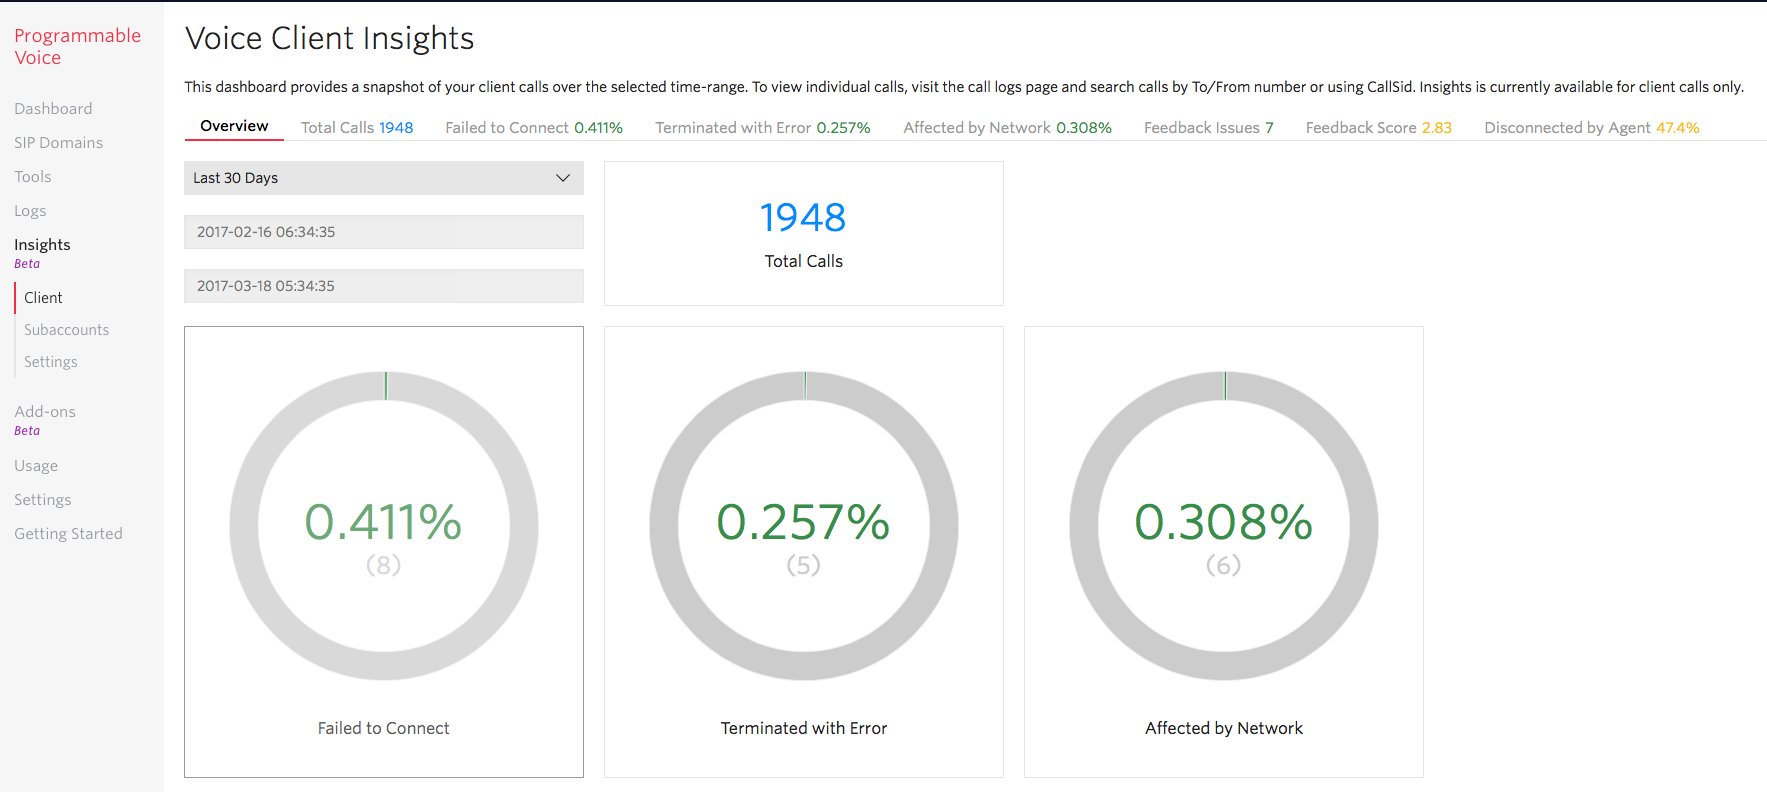Click the Failed to Connect card label
This screenshot has width=1767, height=792.
pos(384,728)
